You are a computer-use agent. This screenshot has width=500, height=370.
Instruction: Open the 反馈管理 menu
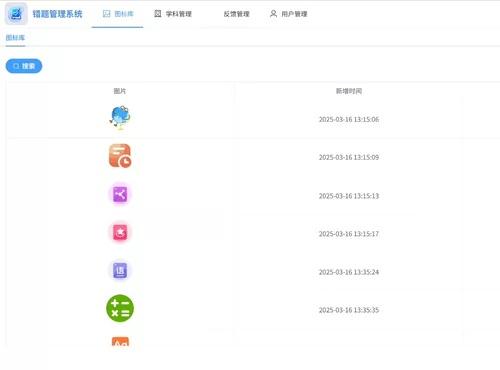pyautogui.click(x=236, y=14)
